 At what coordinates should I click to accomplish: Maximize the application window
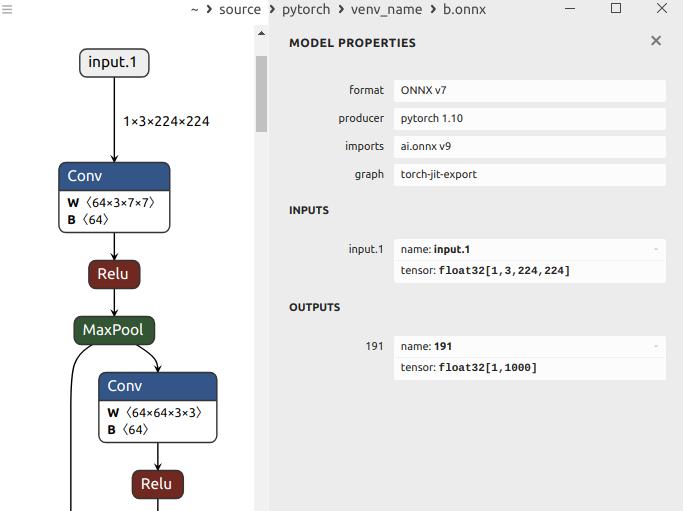616,9
